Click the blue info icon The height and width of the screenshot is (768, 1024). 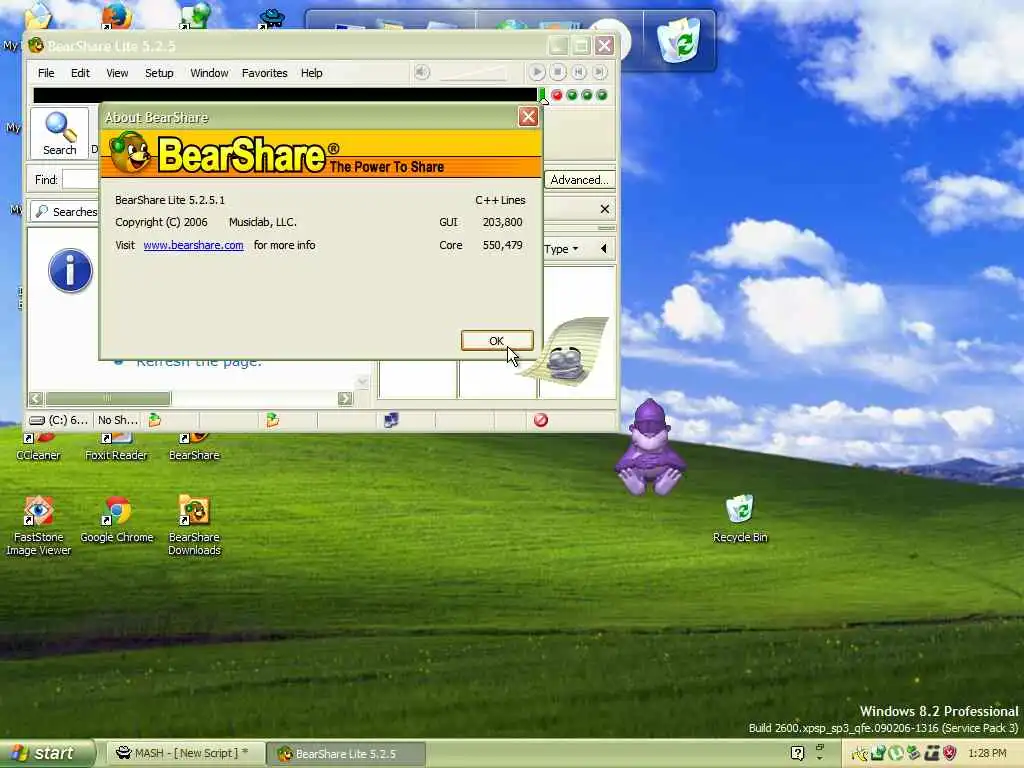coord(71,270)
